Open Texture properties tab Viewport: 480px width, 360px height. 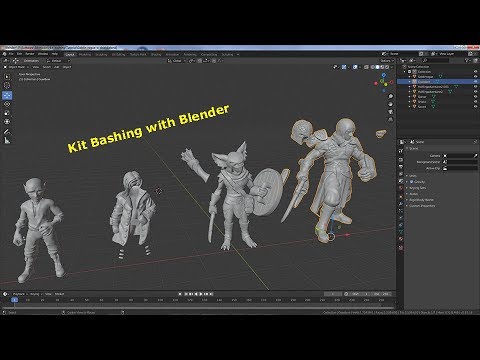tap(401, 248)
